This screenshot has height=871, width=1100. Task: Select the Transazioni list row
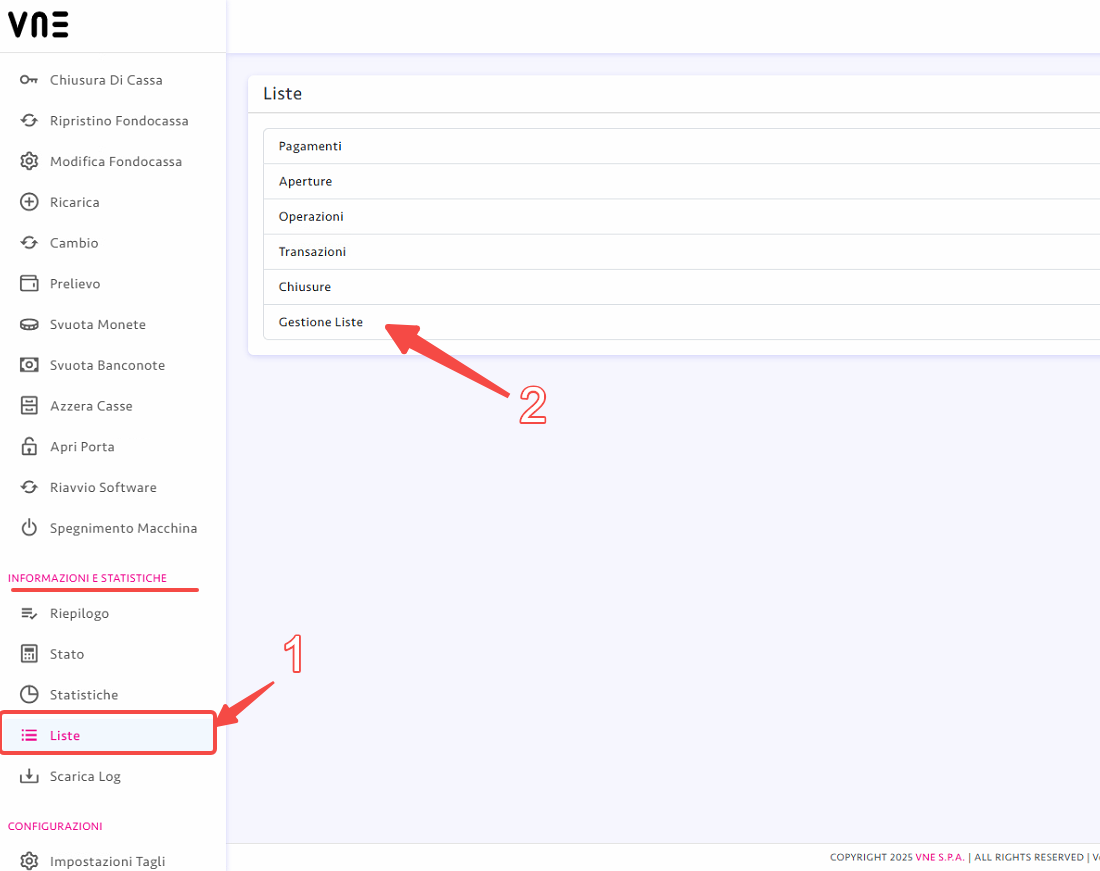681,252
